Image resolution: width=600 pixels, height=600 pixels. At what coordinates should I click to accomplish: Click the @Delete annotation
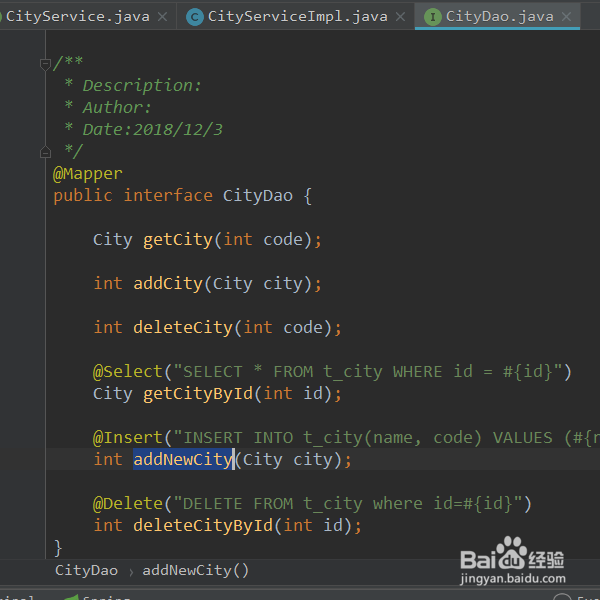point(128,503)
